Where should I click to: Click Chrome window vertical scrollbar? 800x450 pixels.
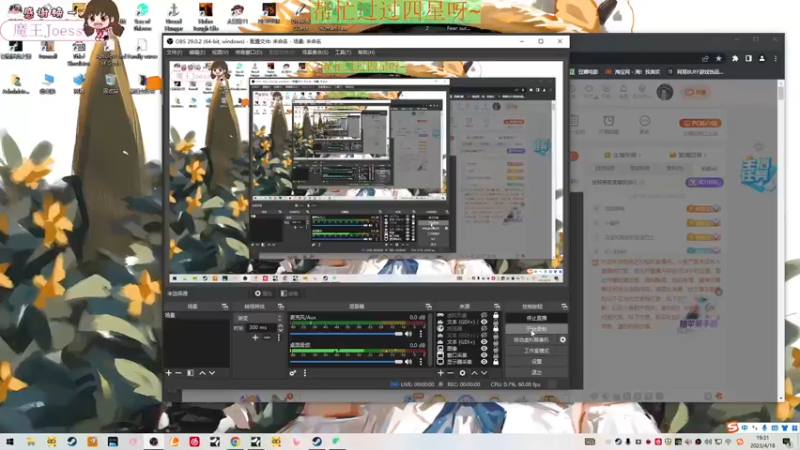click(x=781, y=240)
